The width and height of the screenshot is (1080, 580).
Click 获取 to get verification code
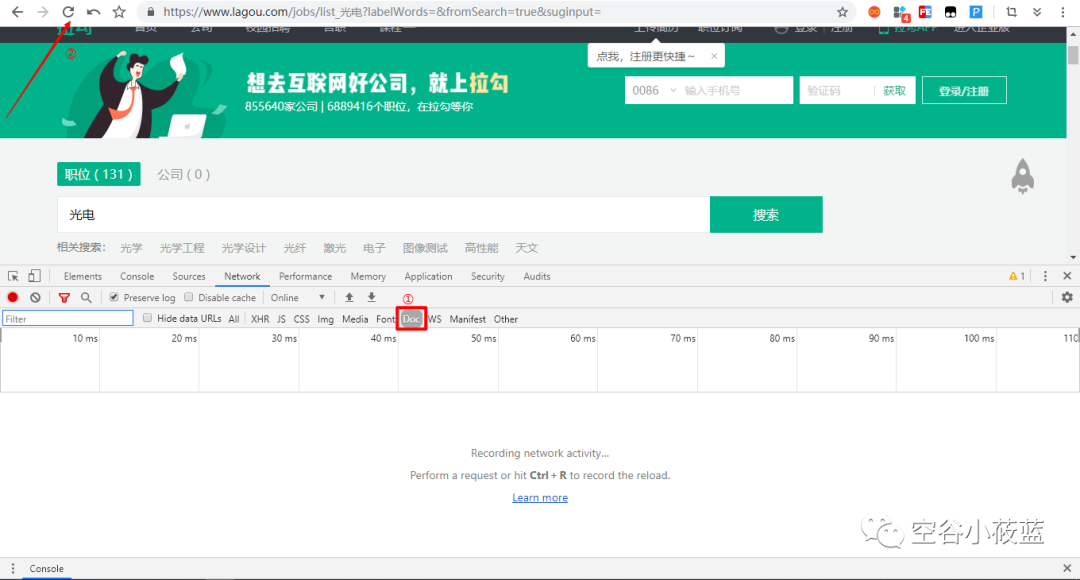pos(894,90)
